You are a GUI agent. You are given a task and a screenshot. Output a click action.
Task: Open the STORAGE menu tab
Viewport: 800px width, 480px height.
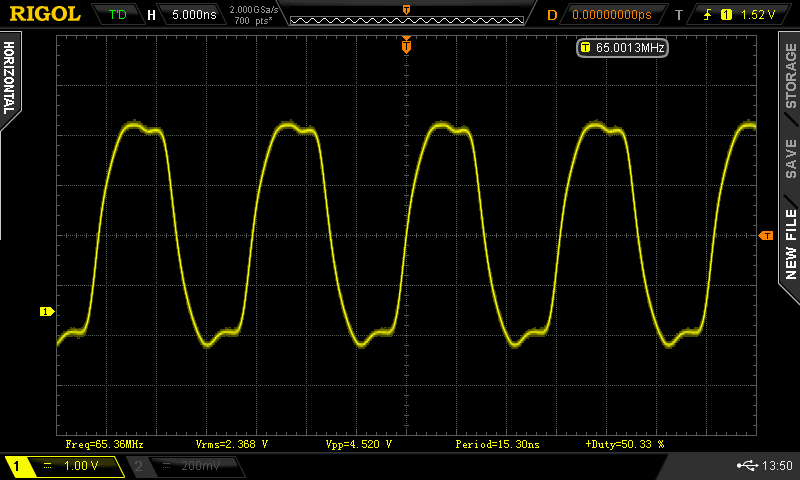(790, 76)
